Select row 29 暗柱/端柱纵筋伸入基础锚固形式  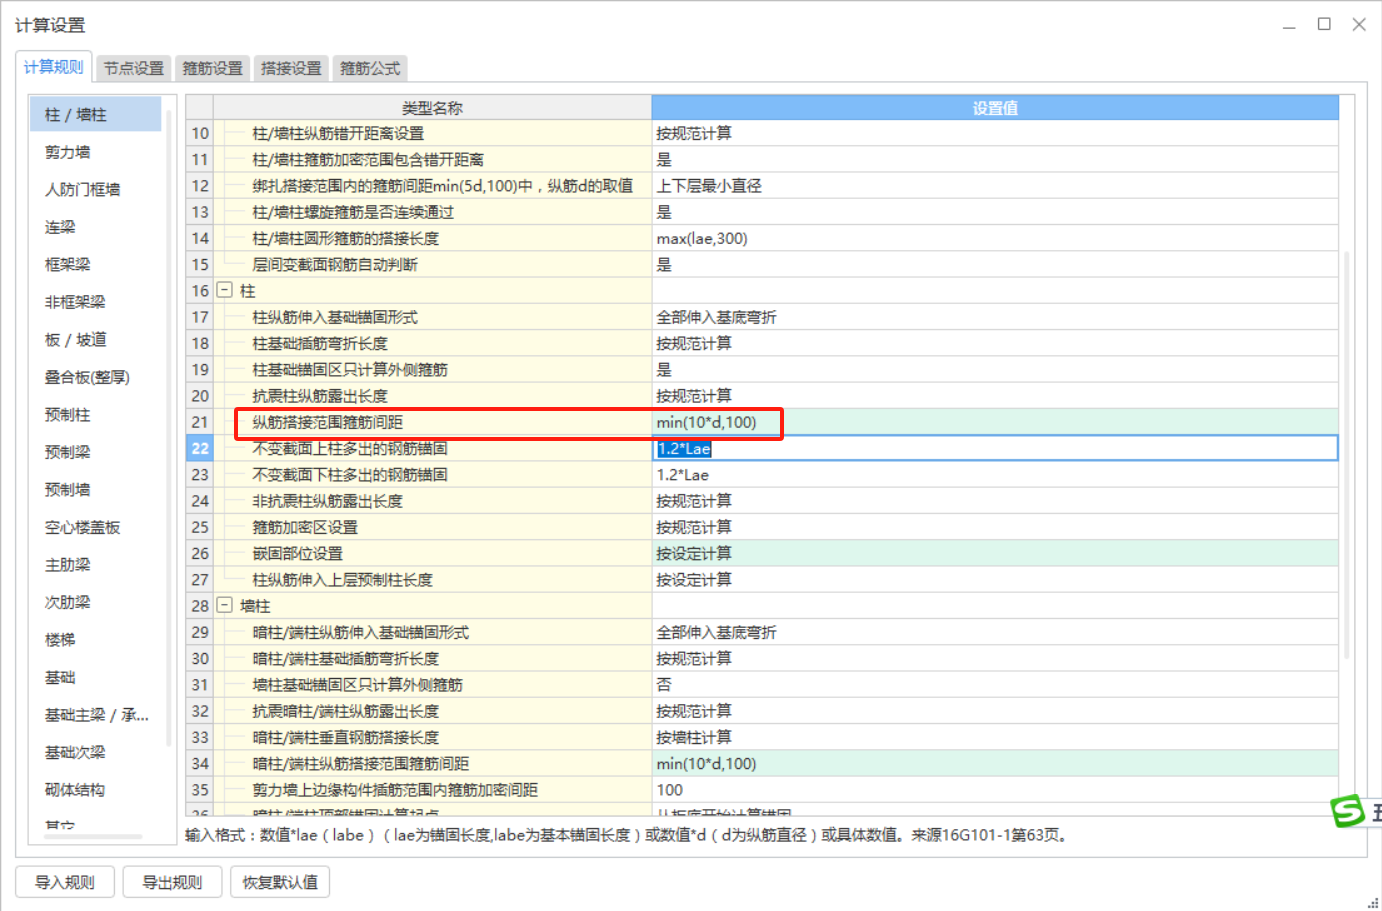pyautogui.click(x=360, y=632)
